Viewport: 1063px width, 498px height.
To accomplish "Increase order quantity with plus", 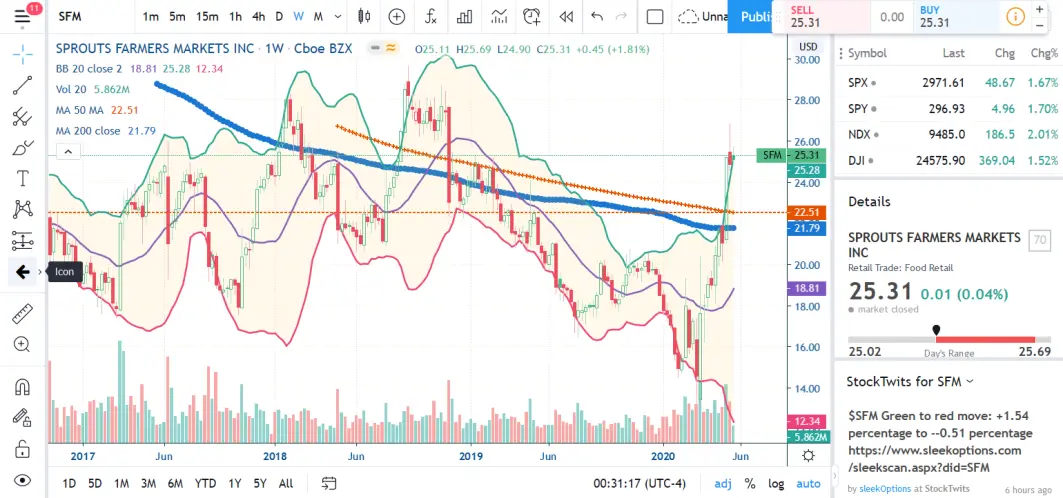I will [x=1039, y=9].
